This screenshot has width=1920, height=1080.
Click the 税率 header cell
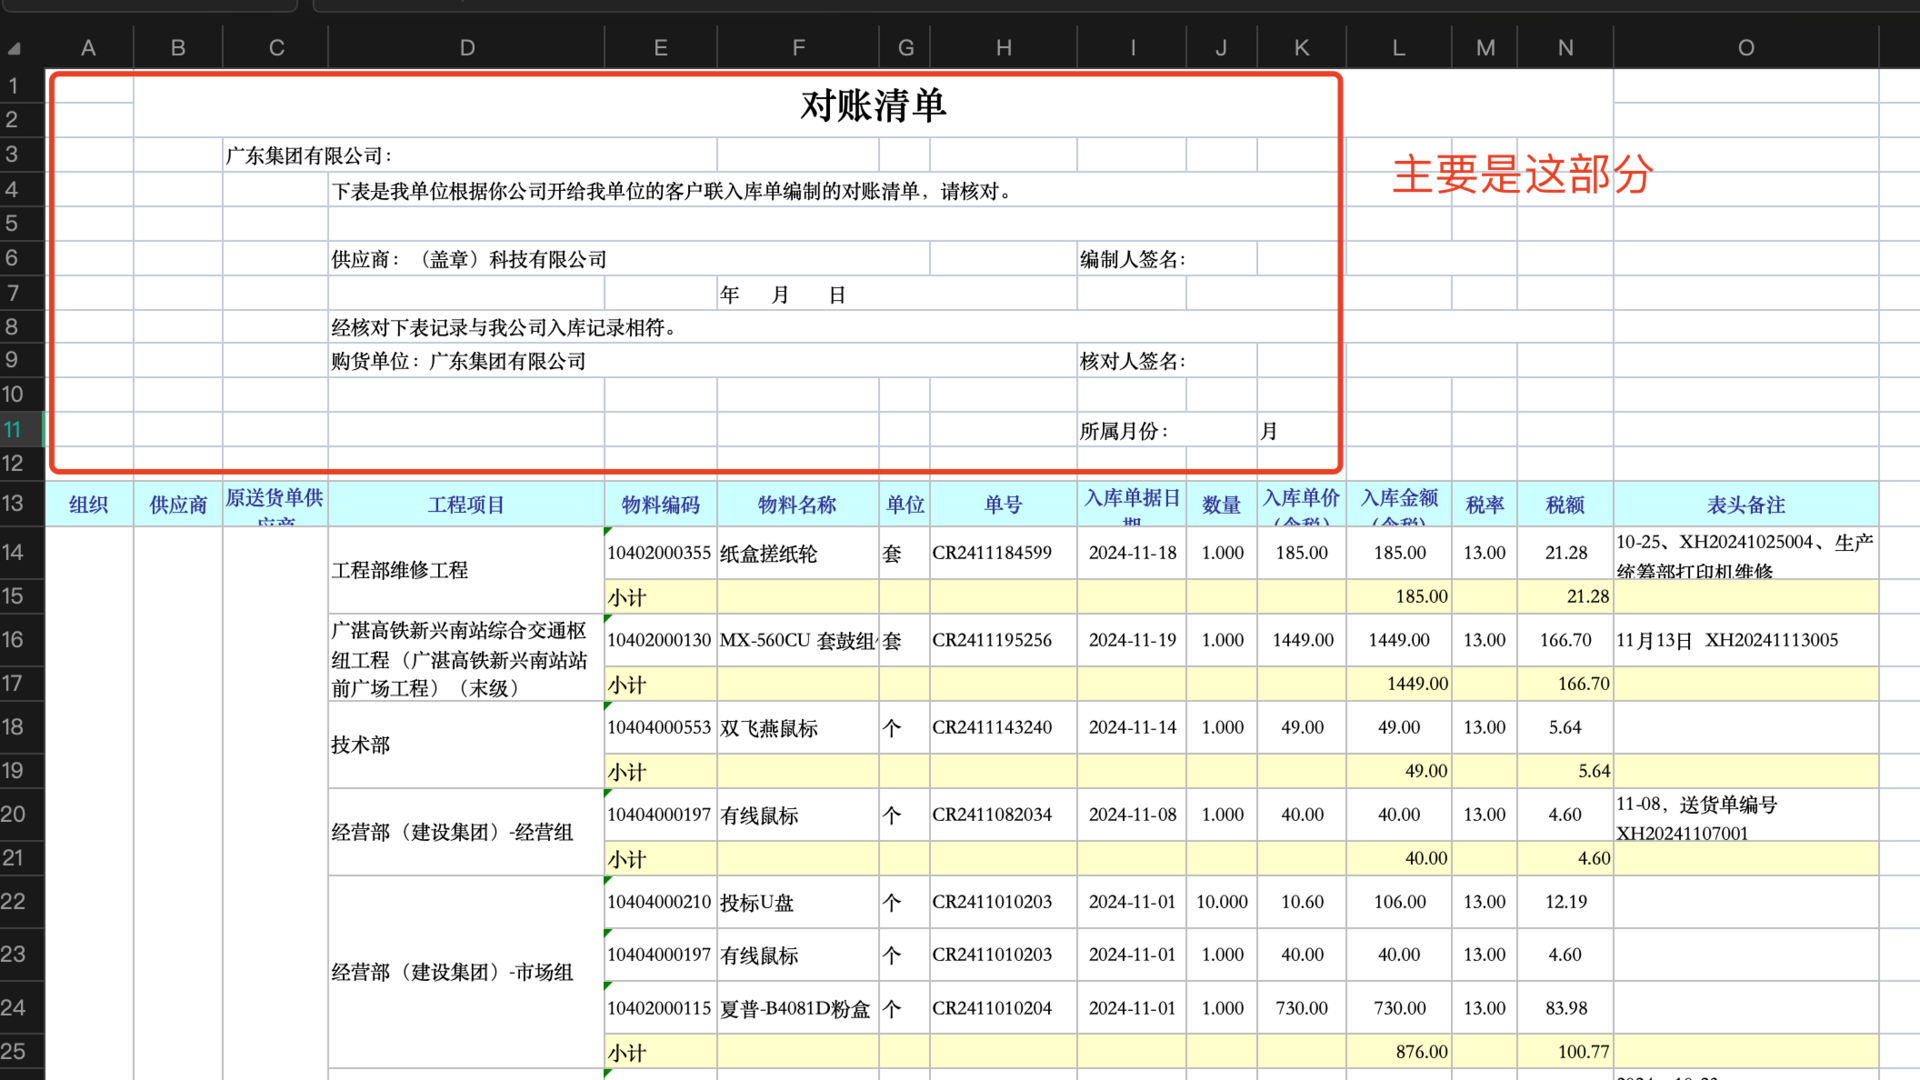coord(1485,504)
